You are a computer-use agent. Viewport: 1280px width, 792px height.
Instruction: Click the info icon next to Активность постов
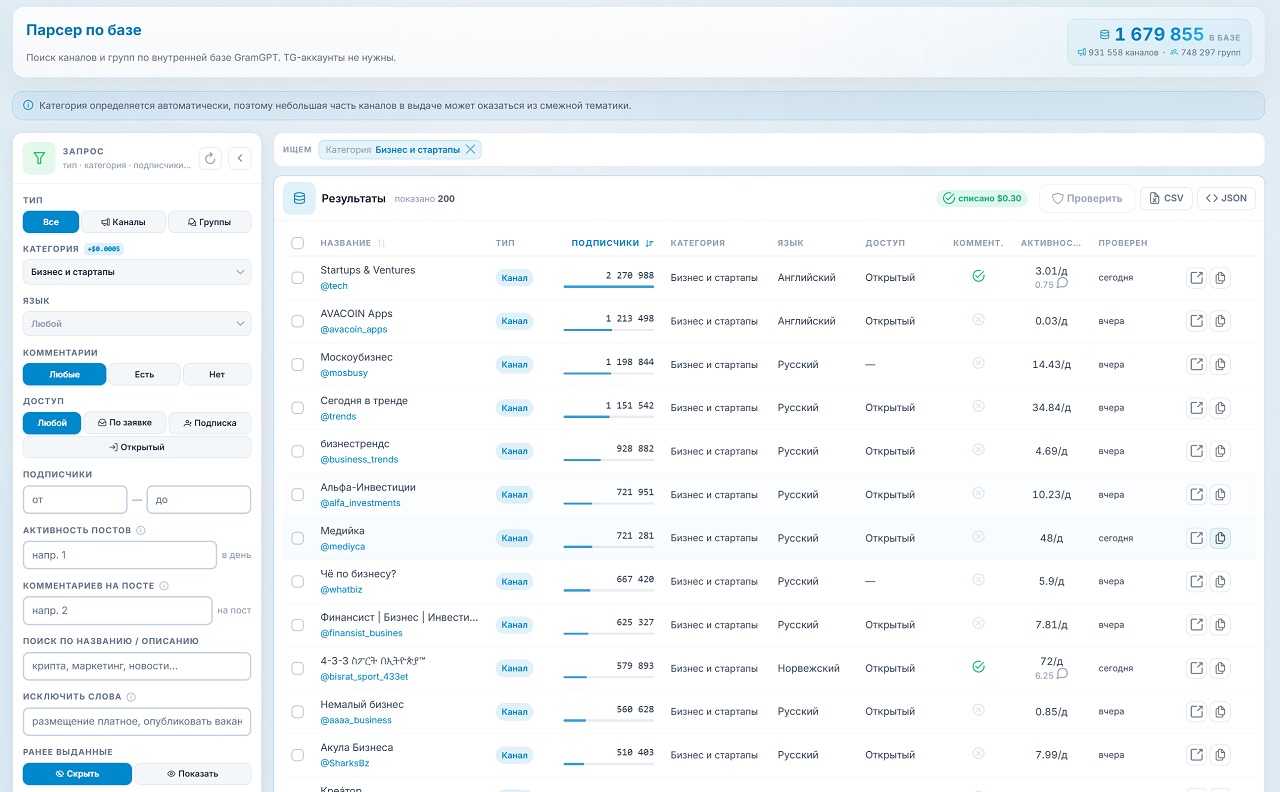[141, 531]
